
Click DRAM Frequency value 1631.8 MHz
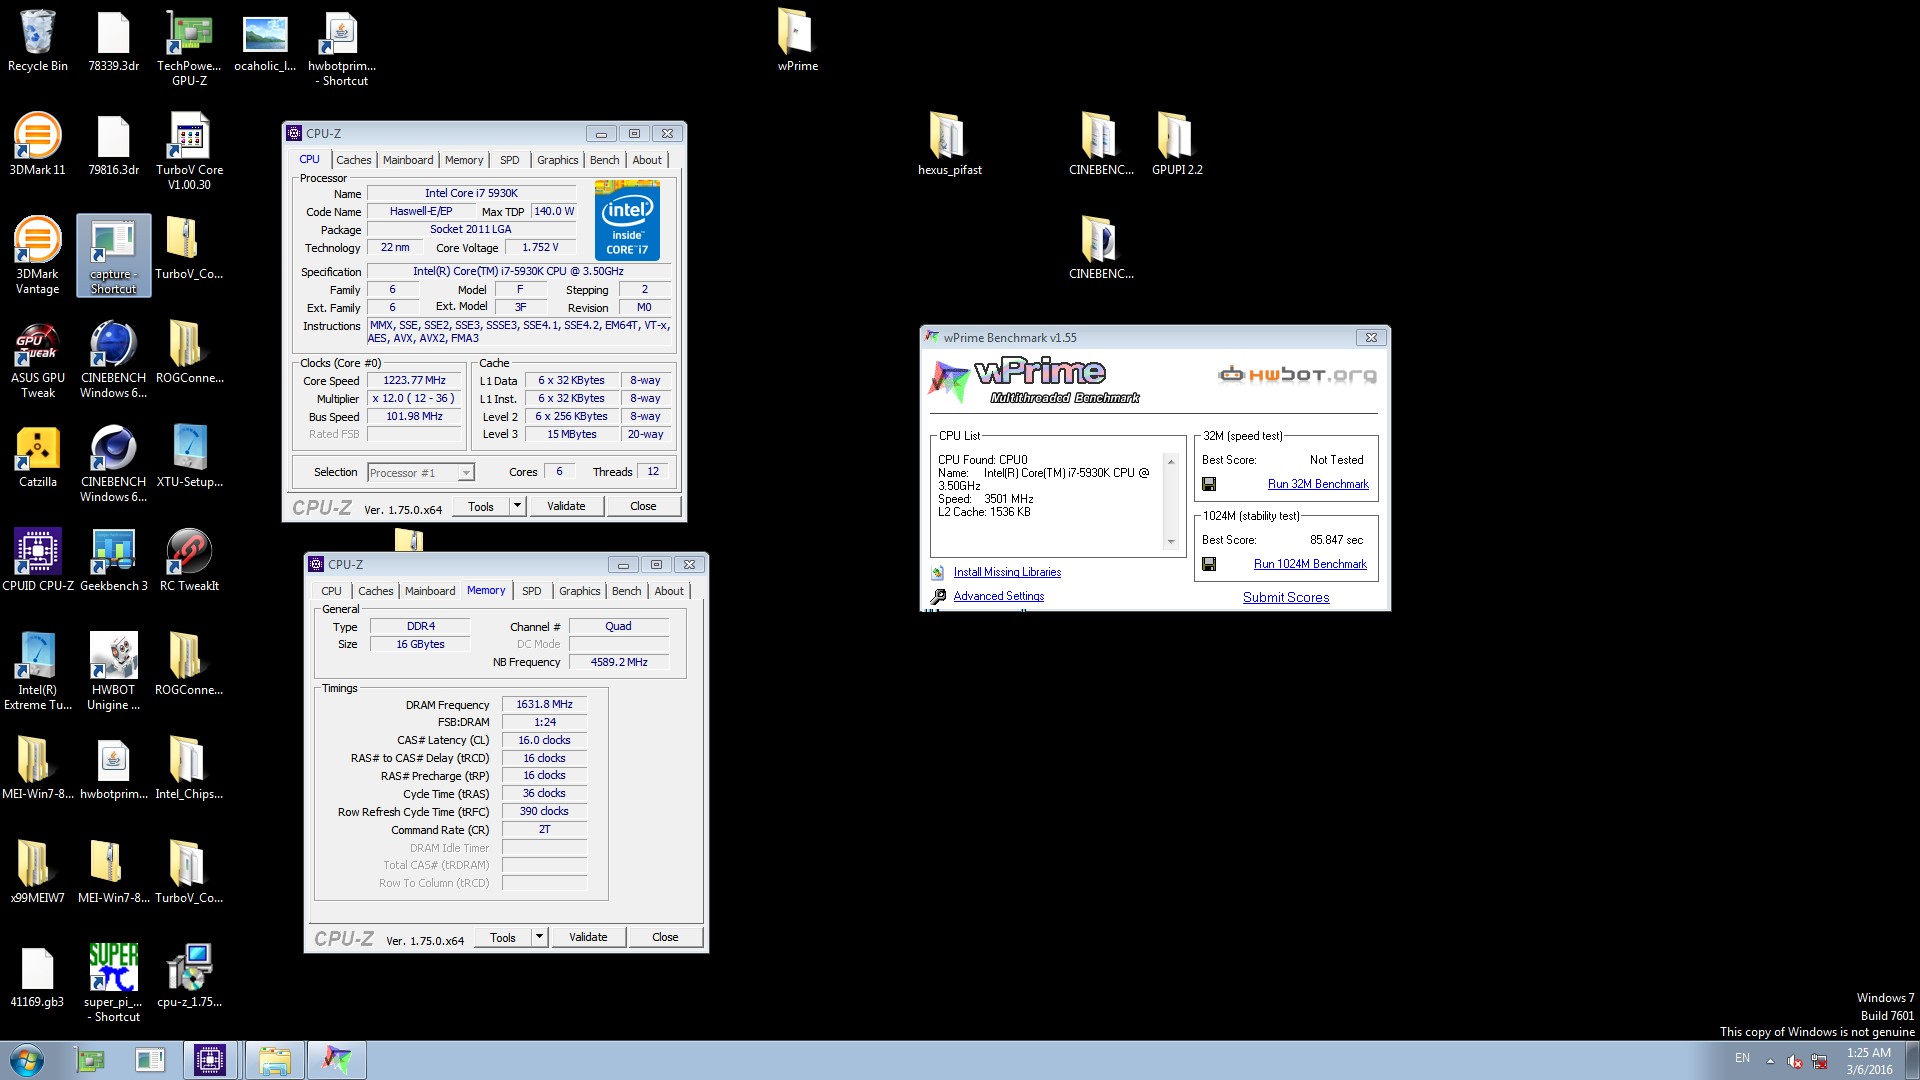(544, 704)
